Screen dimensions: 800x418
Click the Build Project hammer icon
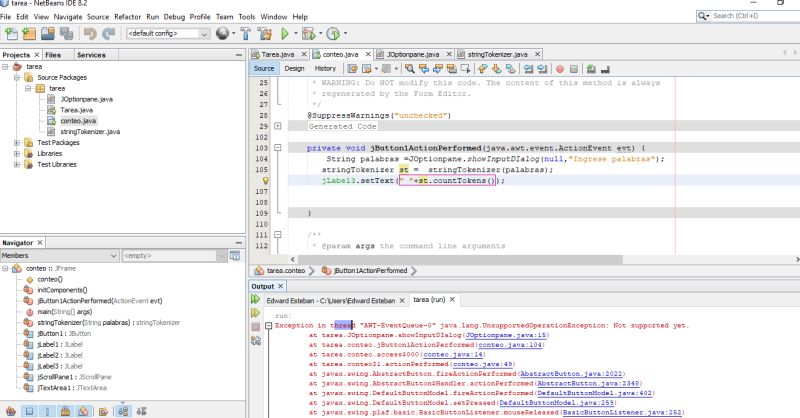pyautogui.click(x=245, y=34)
